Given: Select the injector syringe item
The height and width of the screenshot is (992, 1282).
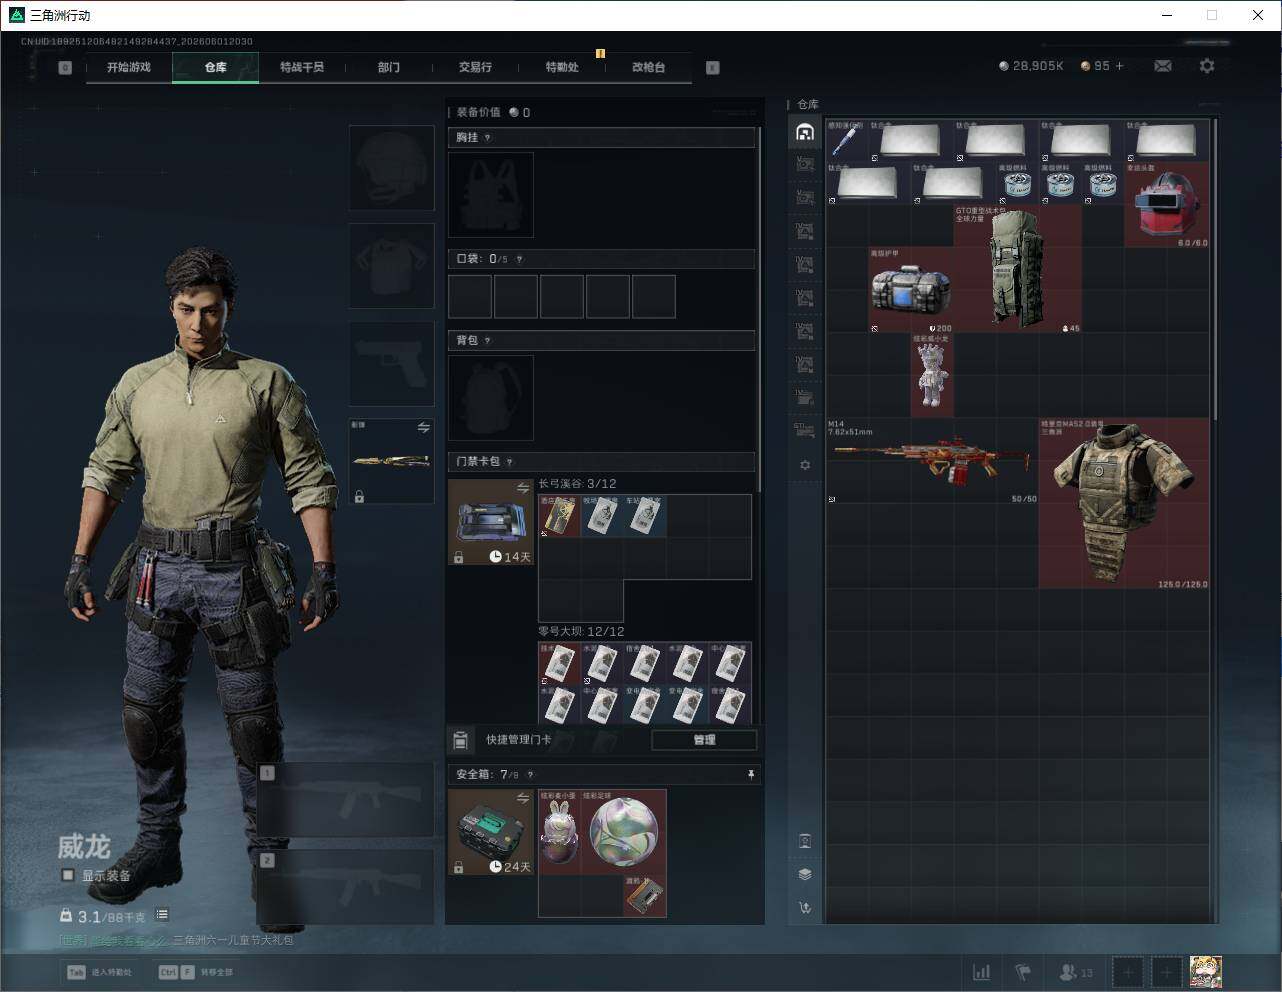Looking at the screenshot, I should (847, 141).
